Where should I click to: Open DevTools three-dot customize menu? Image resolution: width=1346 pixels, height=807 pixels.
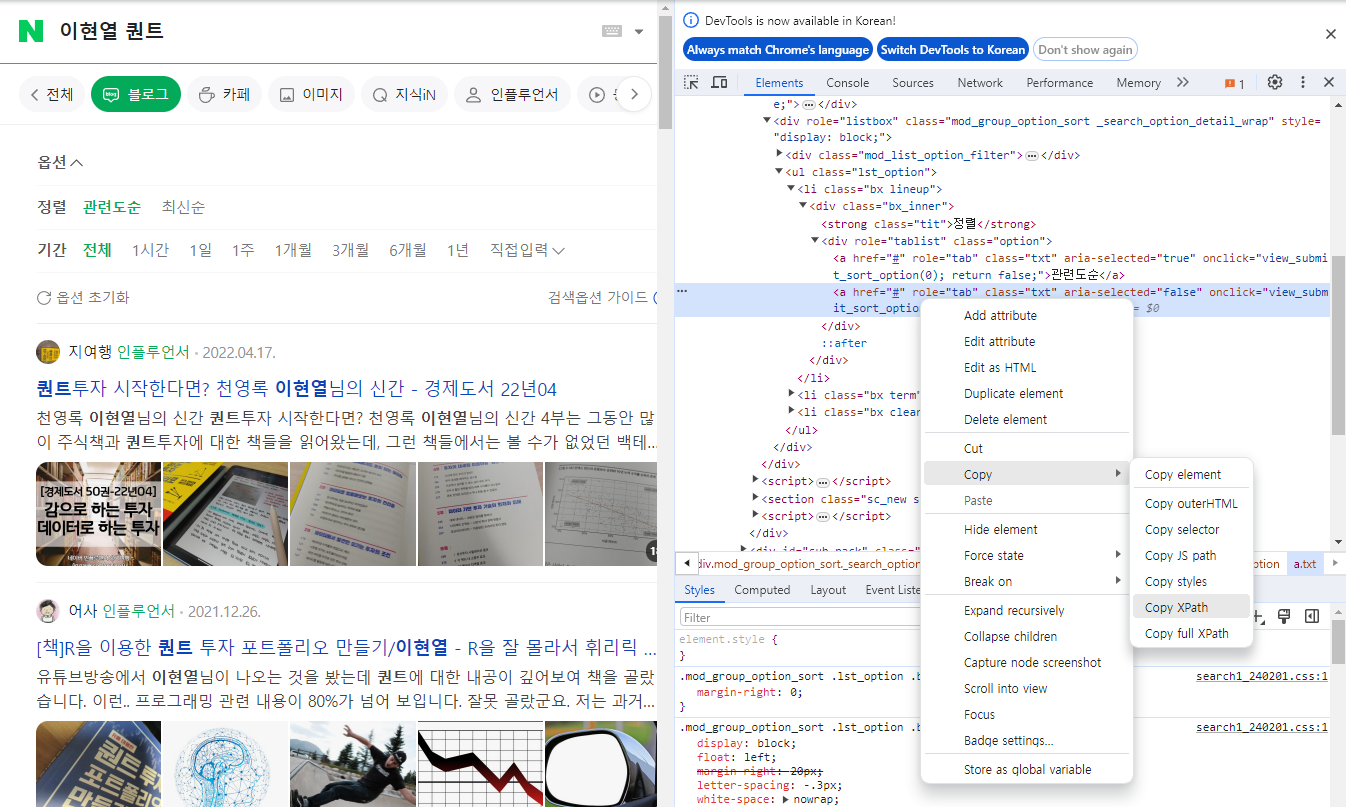pyautogui.click(x=1303, y=82)
